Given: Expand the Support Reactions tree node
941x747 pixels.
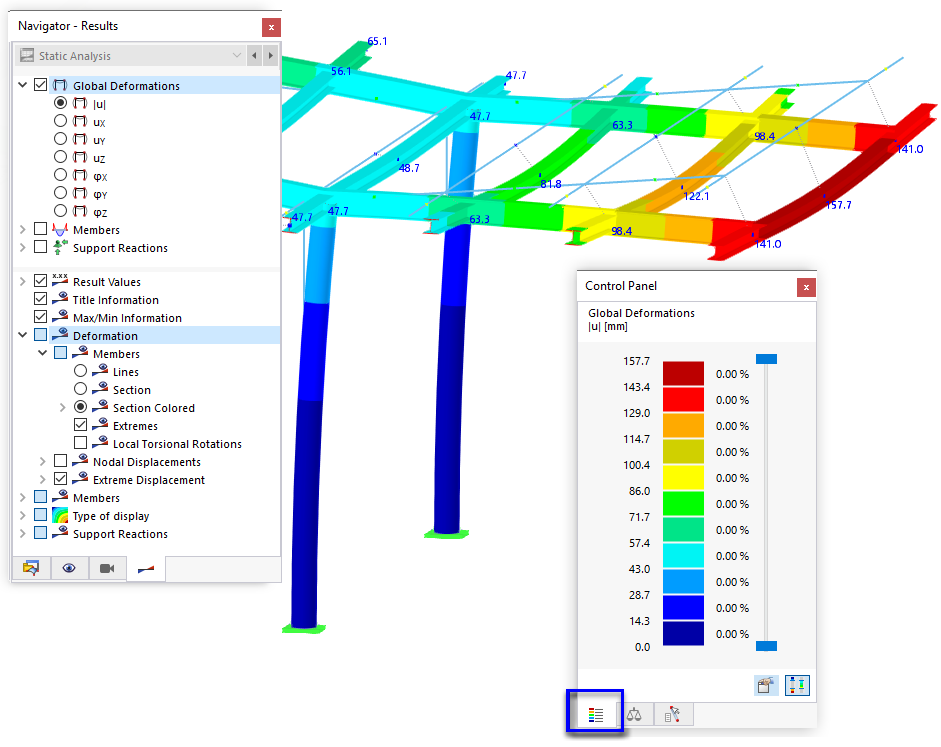Looking at the screenshot, I should (22, 247).
